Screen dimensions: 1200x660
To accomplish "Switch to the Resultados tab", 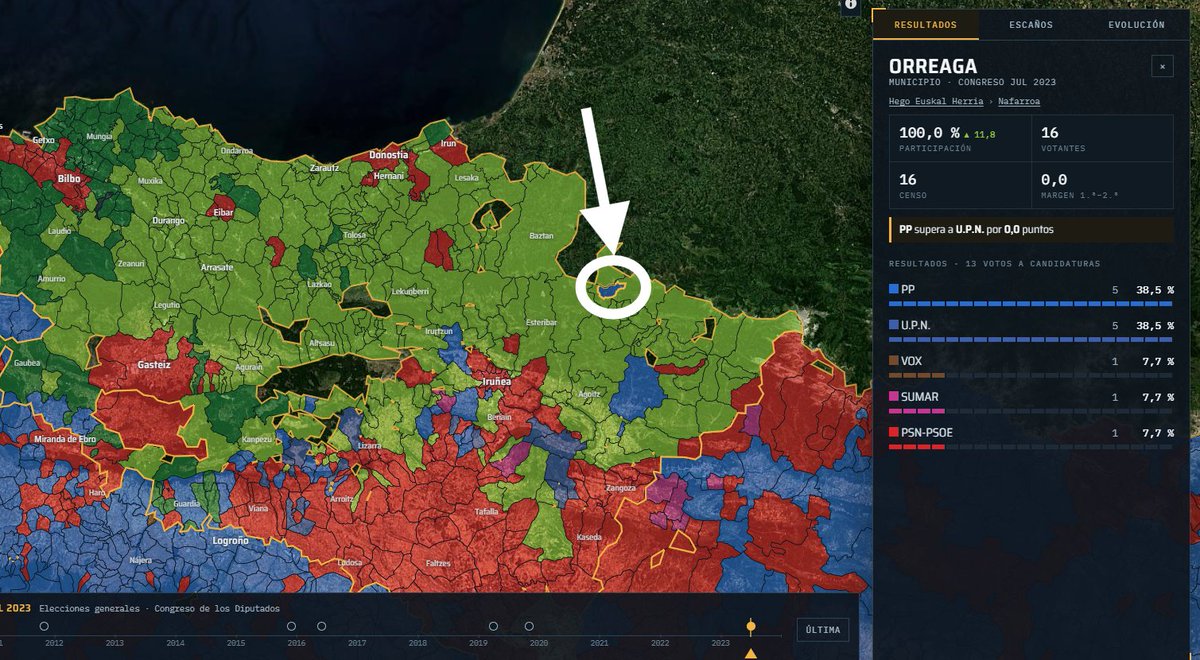I will tap(926, 25).
